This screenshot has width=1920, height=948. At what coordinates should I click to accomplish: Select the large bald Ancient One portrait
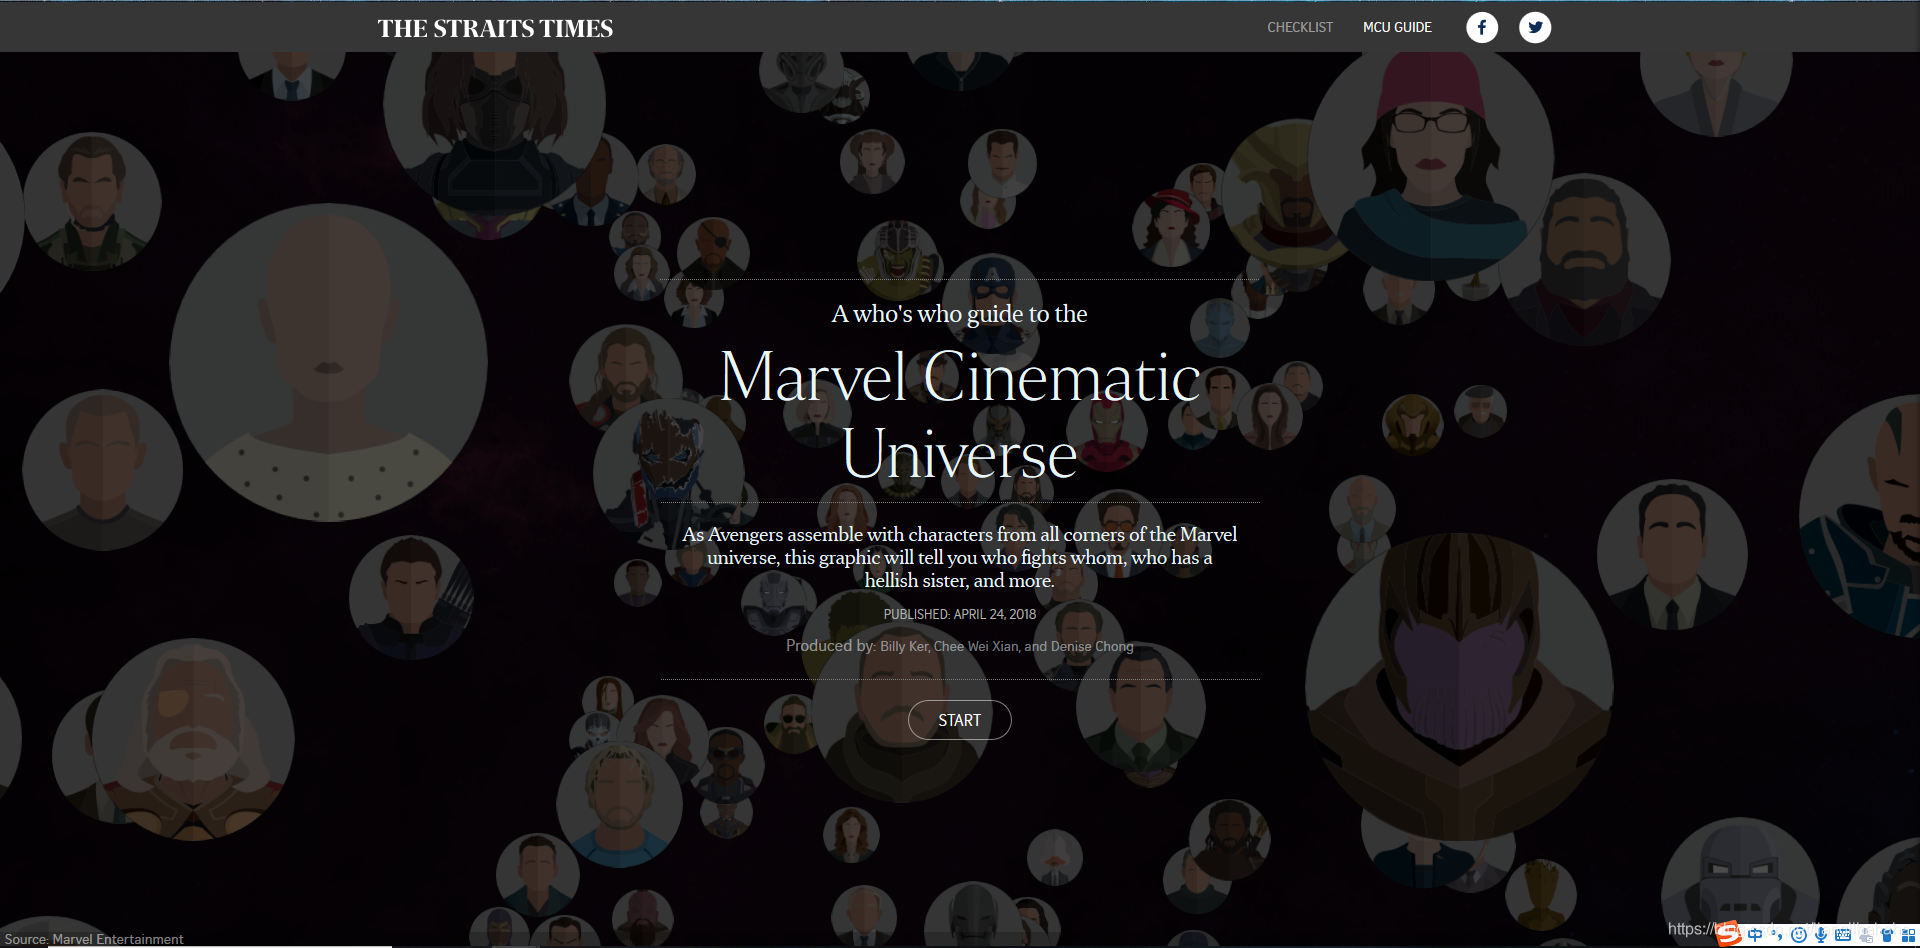click(328, 362)
